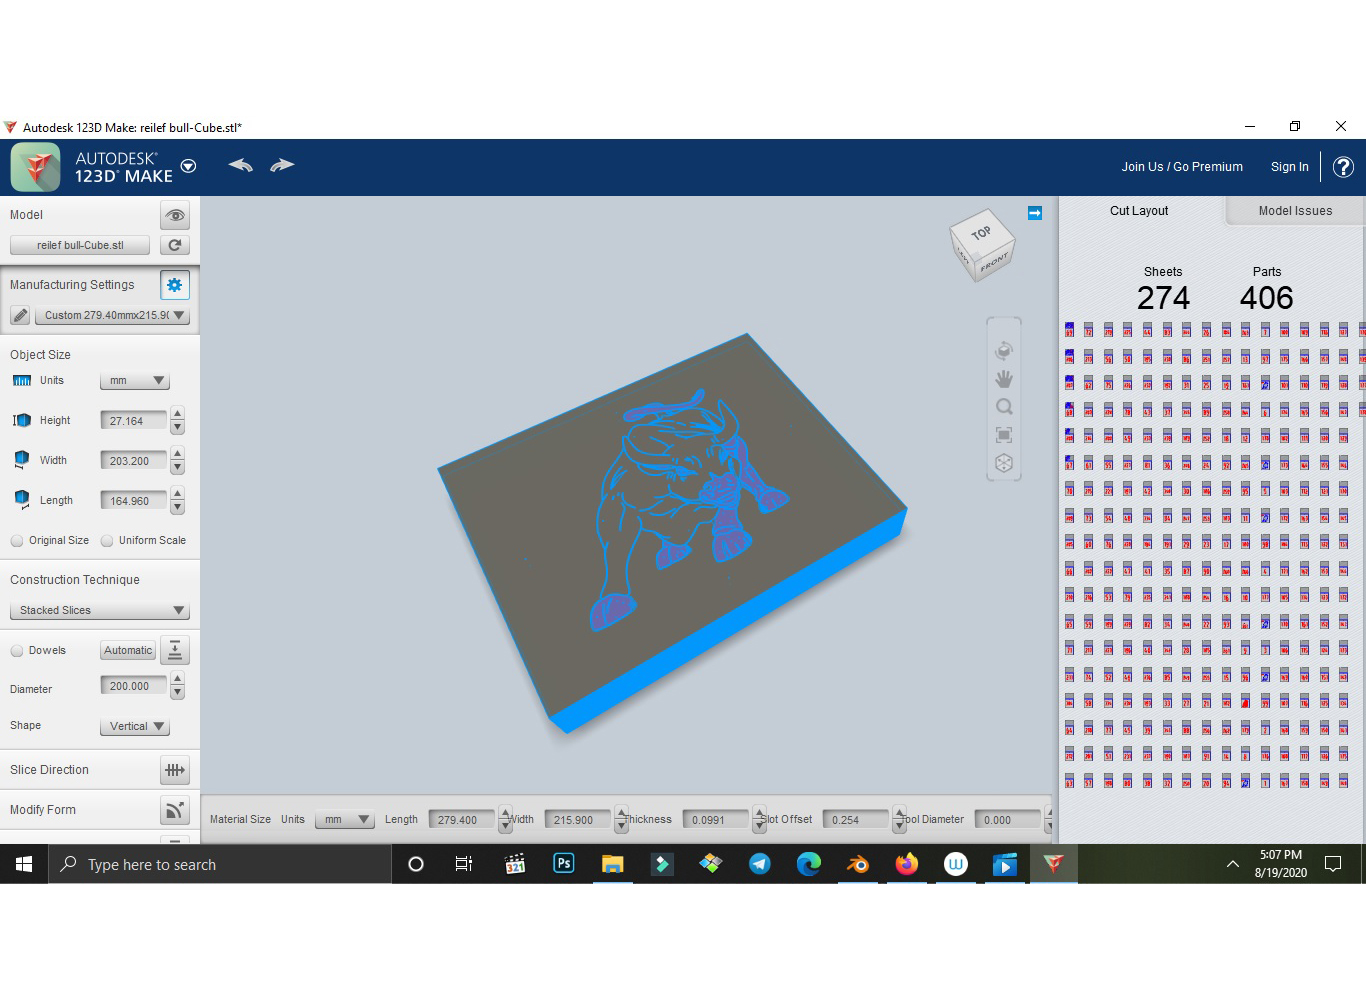This screenshot has height=1000, width=1366.
Task: Toggle model visibility eye icon
Action: pyautogui.click(x=175, y=215)
